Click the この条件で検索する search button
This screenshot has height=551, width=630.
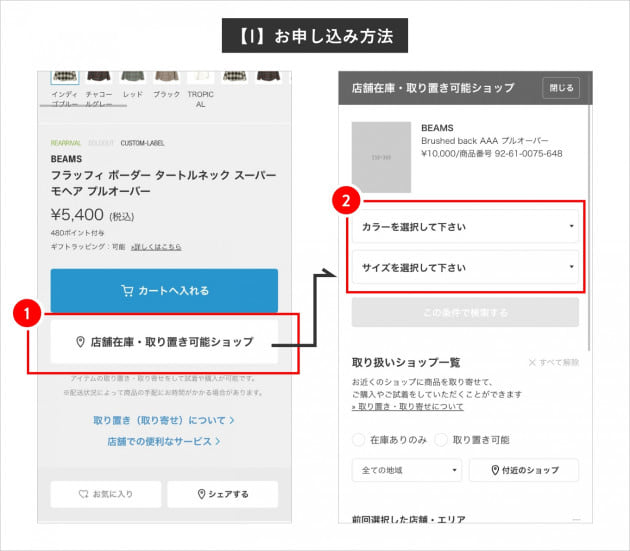click(x=464, y=313)
